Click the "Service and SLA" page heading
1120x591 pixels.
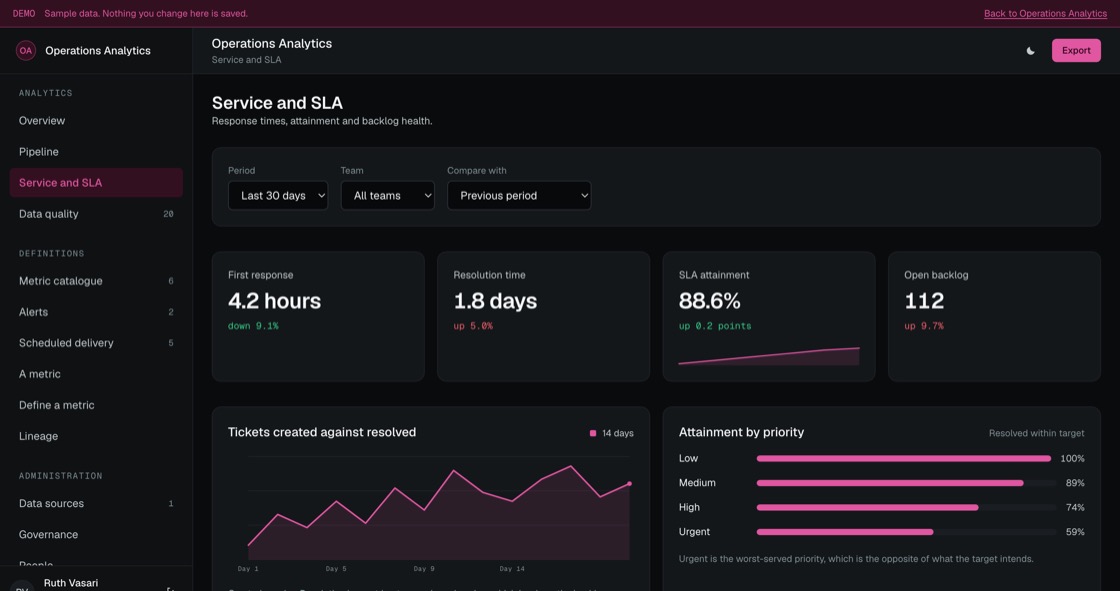[277, 103]
